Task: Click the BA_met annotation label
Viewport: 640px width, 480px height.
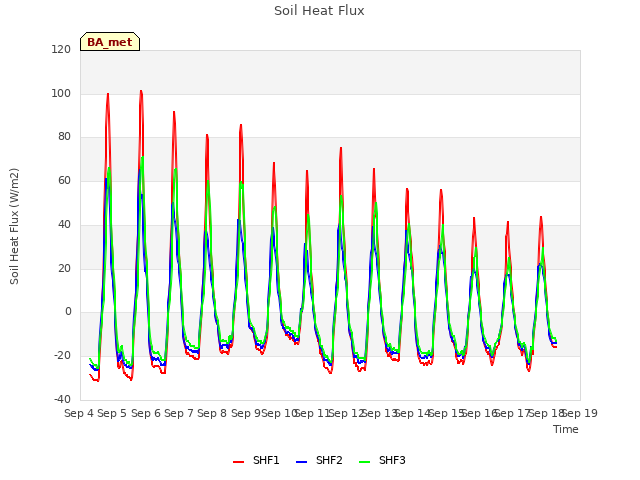Action: pyautogui.click(x=110, y=42)
